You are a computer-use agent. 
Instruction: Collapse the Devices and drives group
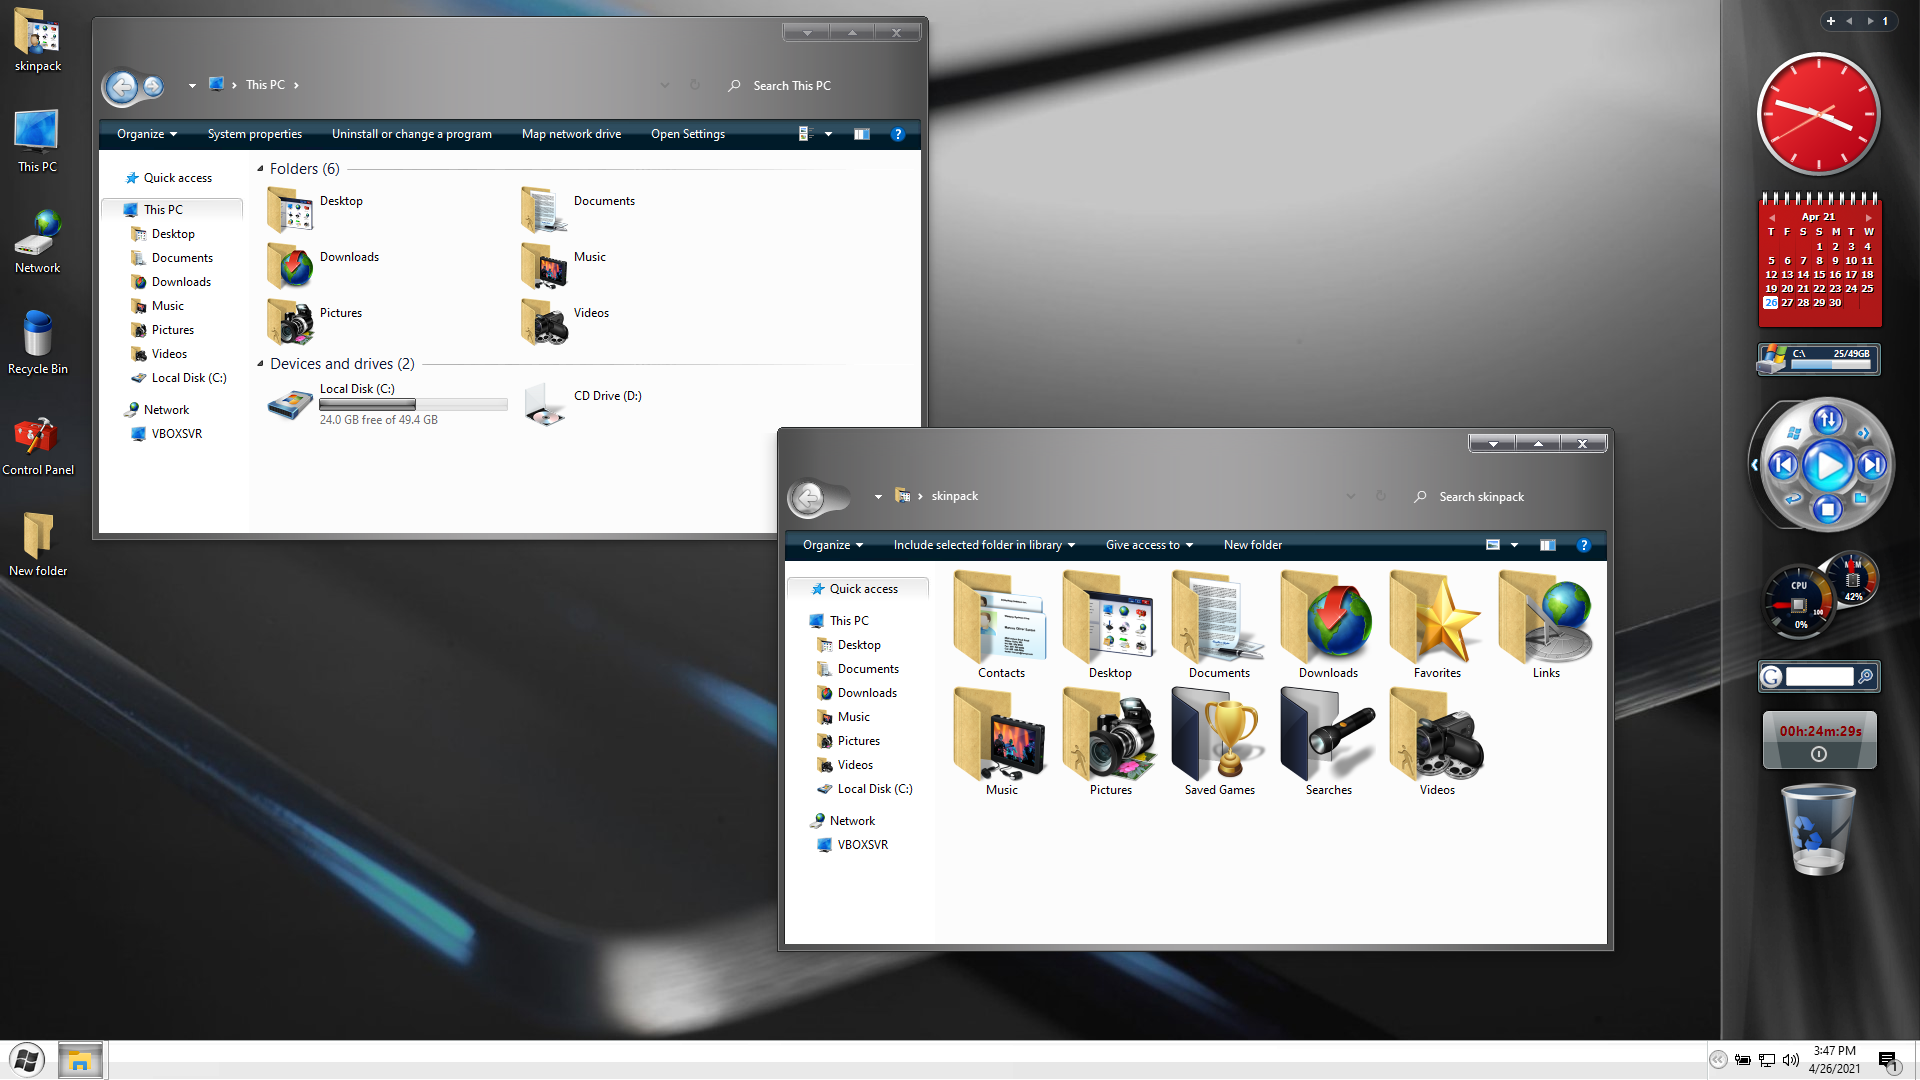[x=261, y=364]
